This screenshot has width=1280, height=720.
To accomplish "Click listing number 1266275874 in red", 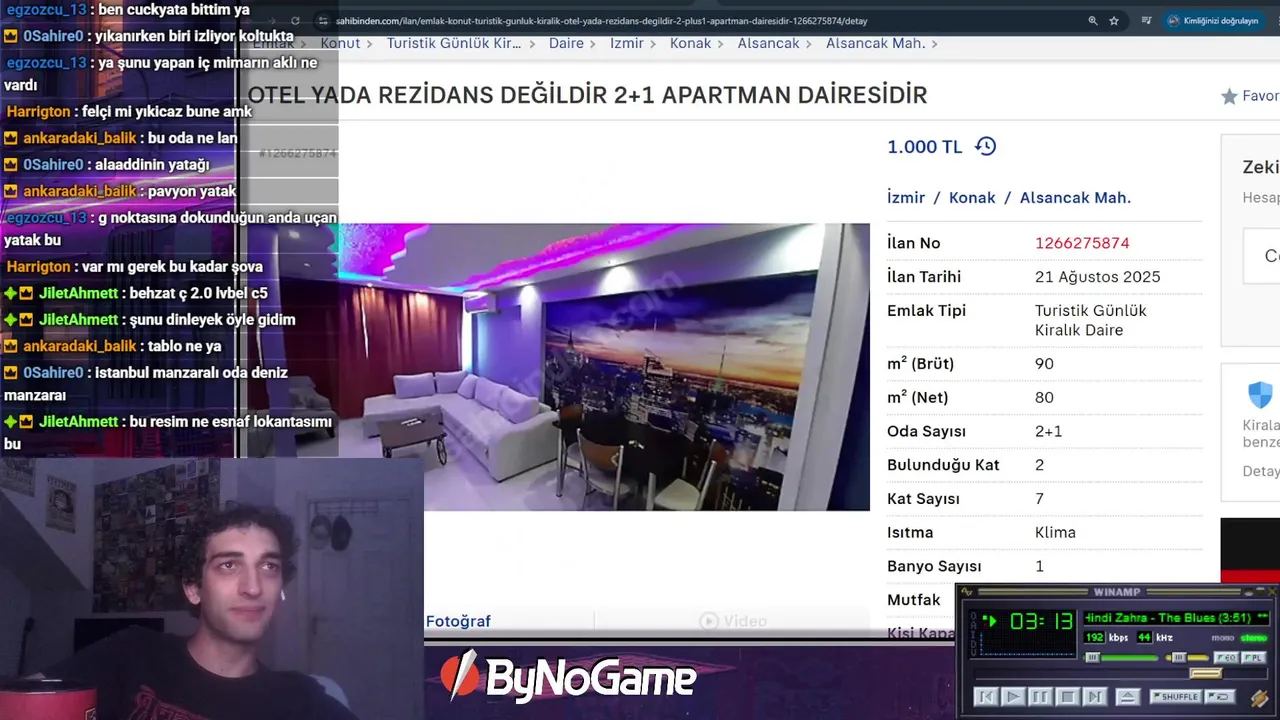I will (x=1082, y=243).
